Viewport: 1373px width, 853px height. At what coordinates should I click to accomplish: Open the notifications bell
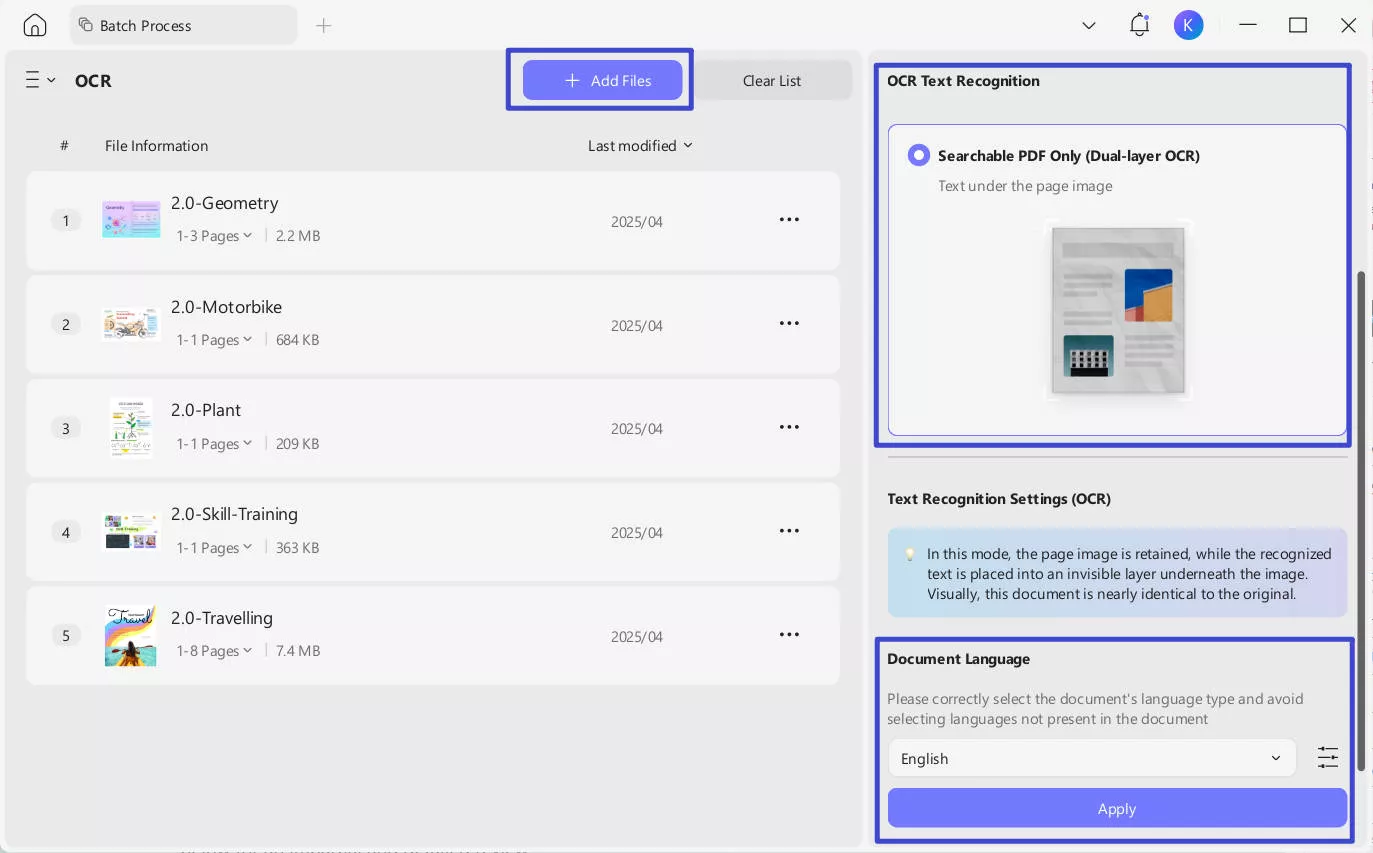[1139, 26]
